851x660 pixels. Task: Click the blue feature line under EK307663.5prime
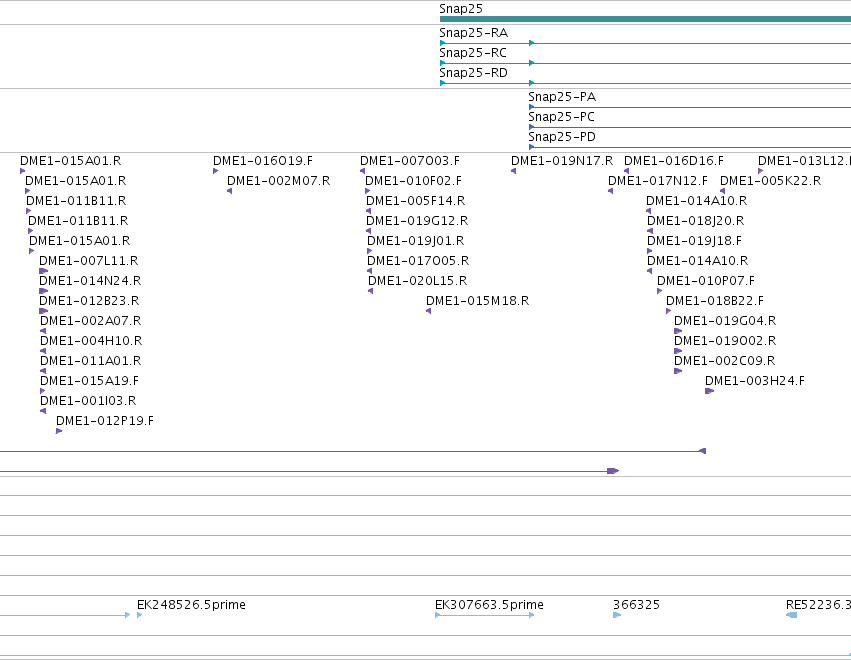click(485, 615)
